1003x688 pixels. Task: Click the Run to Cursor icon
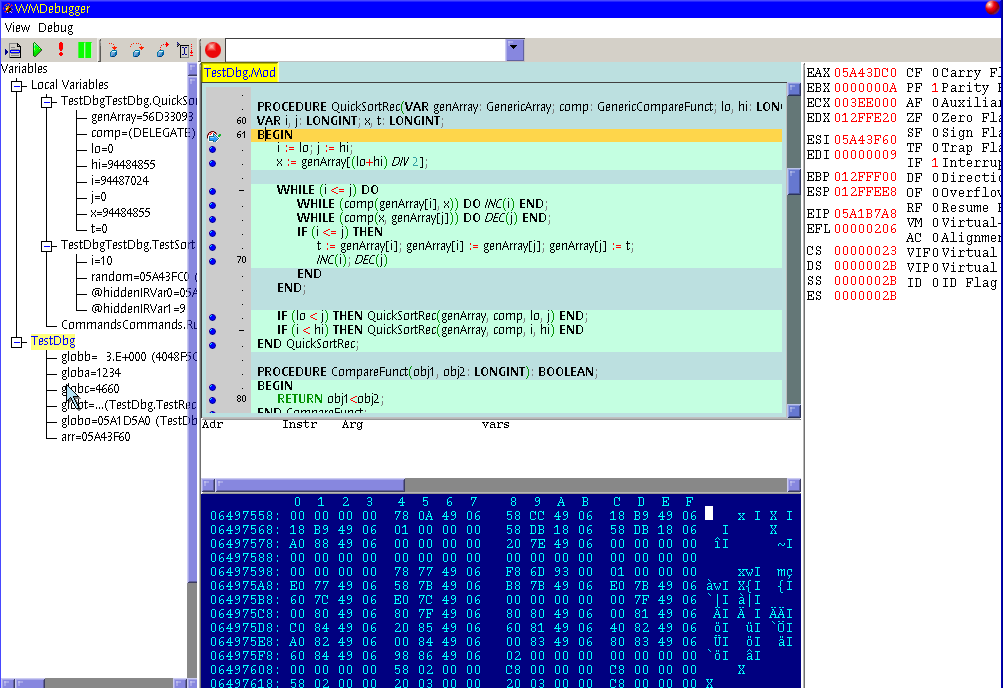coord(186,49)
